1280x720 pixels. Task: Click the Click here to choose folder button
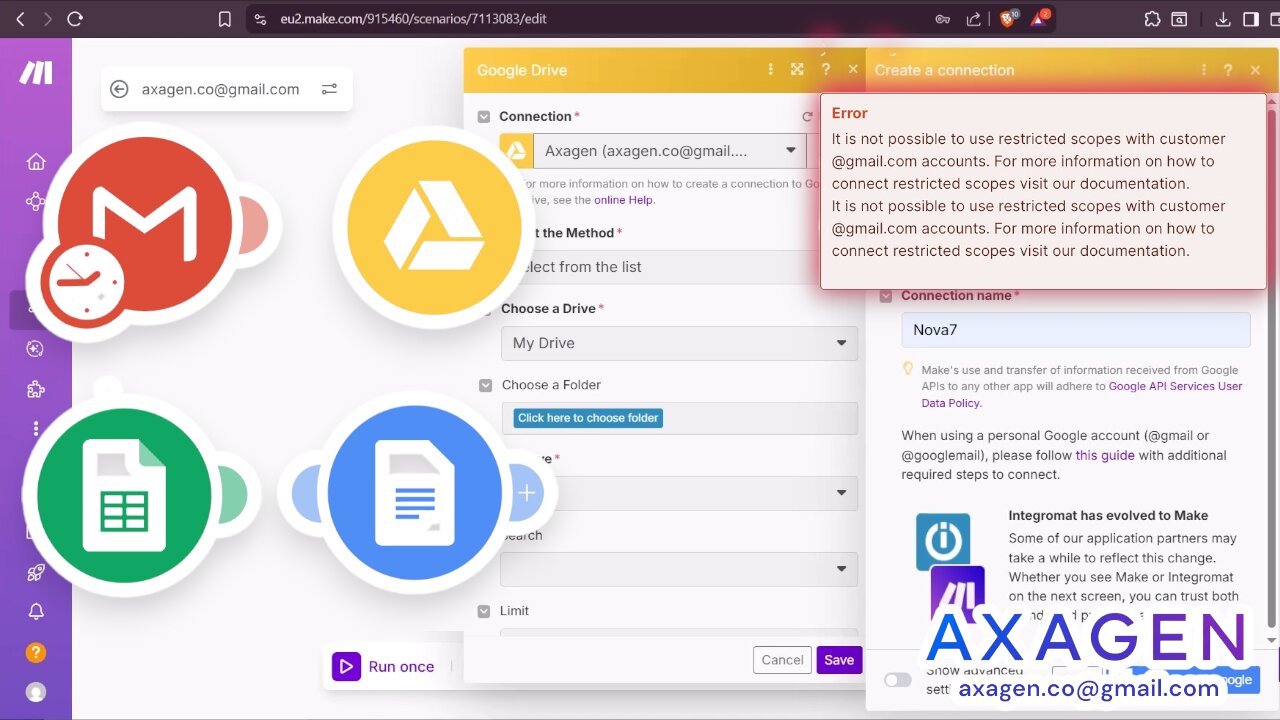pos(588,418)
